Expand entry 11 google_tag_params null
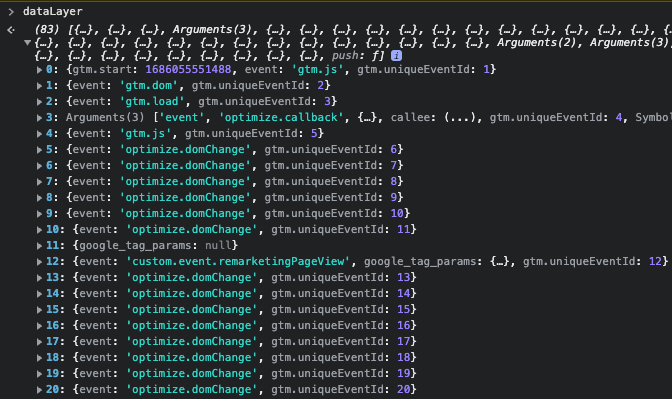672x399 pixels. click(39, 246)
